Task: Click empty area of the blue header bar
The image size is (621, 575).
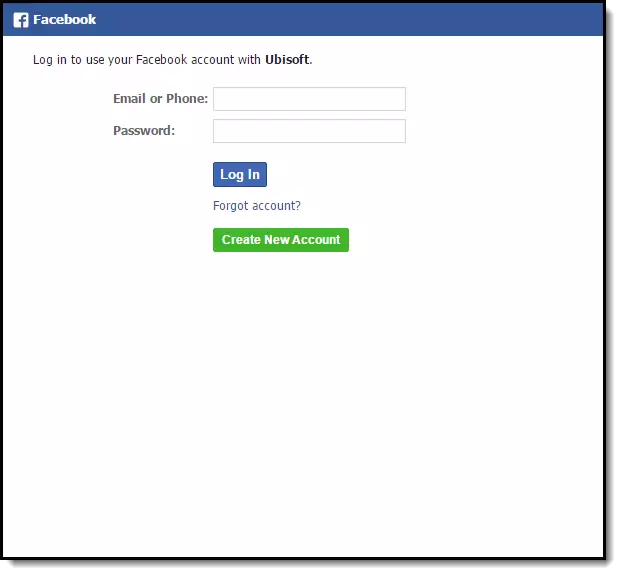Action: [x=350, y=20]
